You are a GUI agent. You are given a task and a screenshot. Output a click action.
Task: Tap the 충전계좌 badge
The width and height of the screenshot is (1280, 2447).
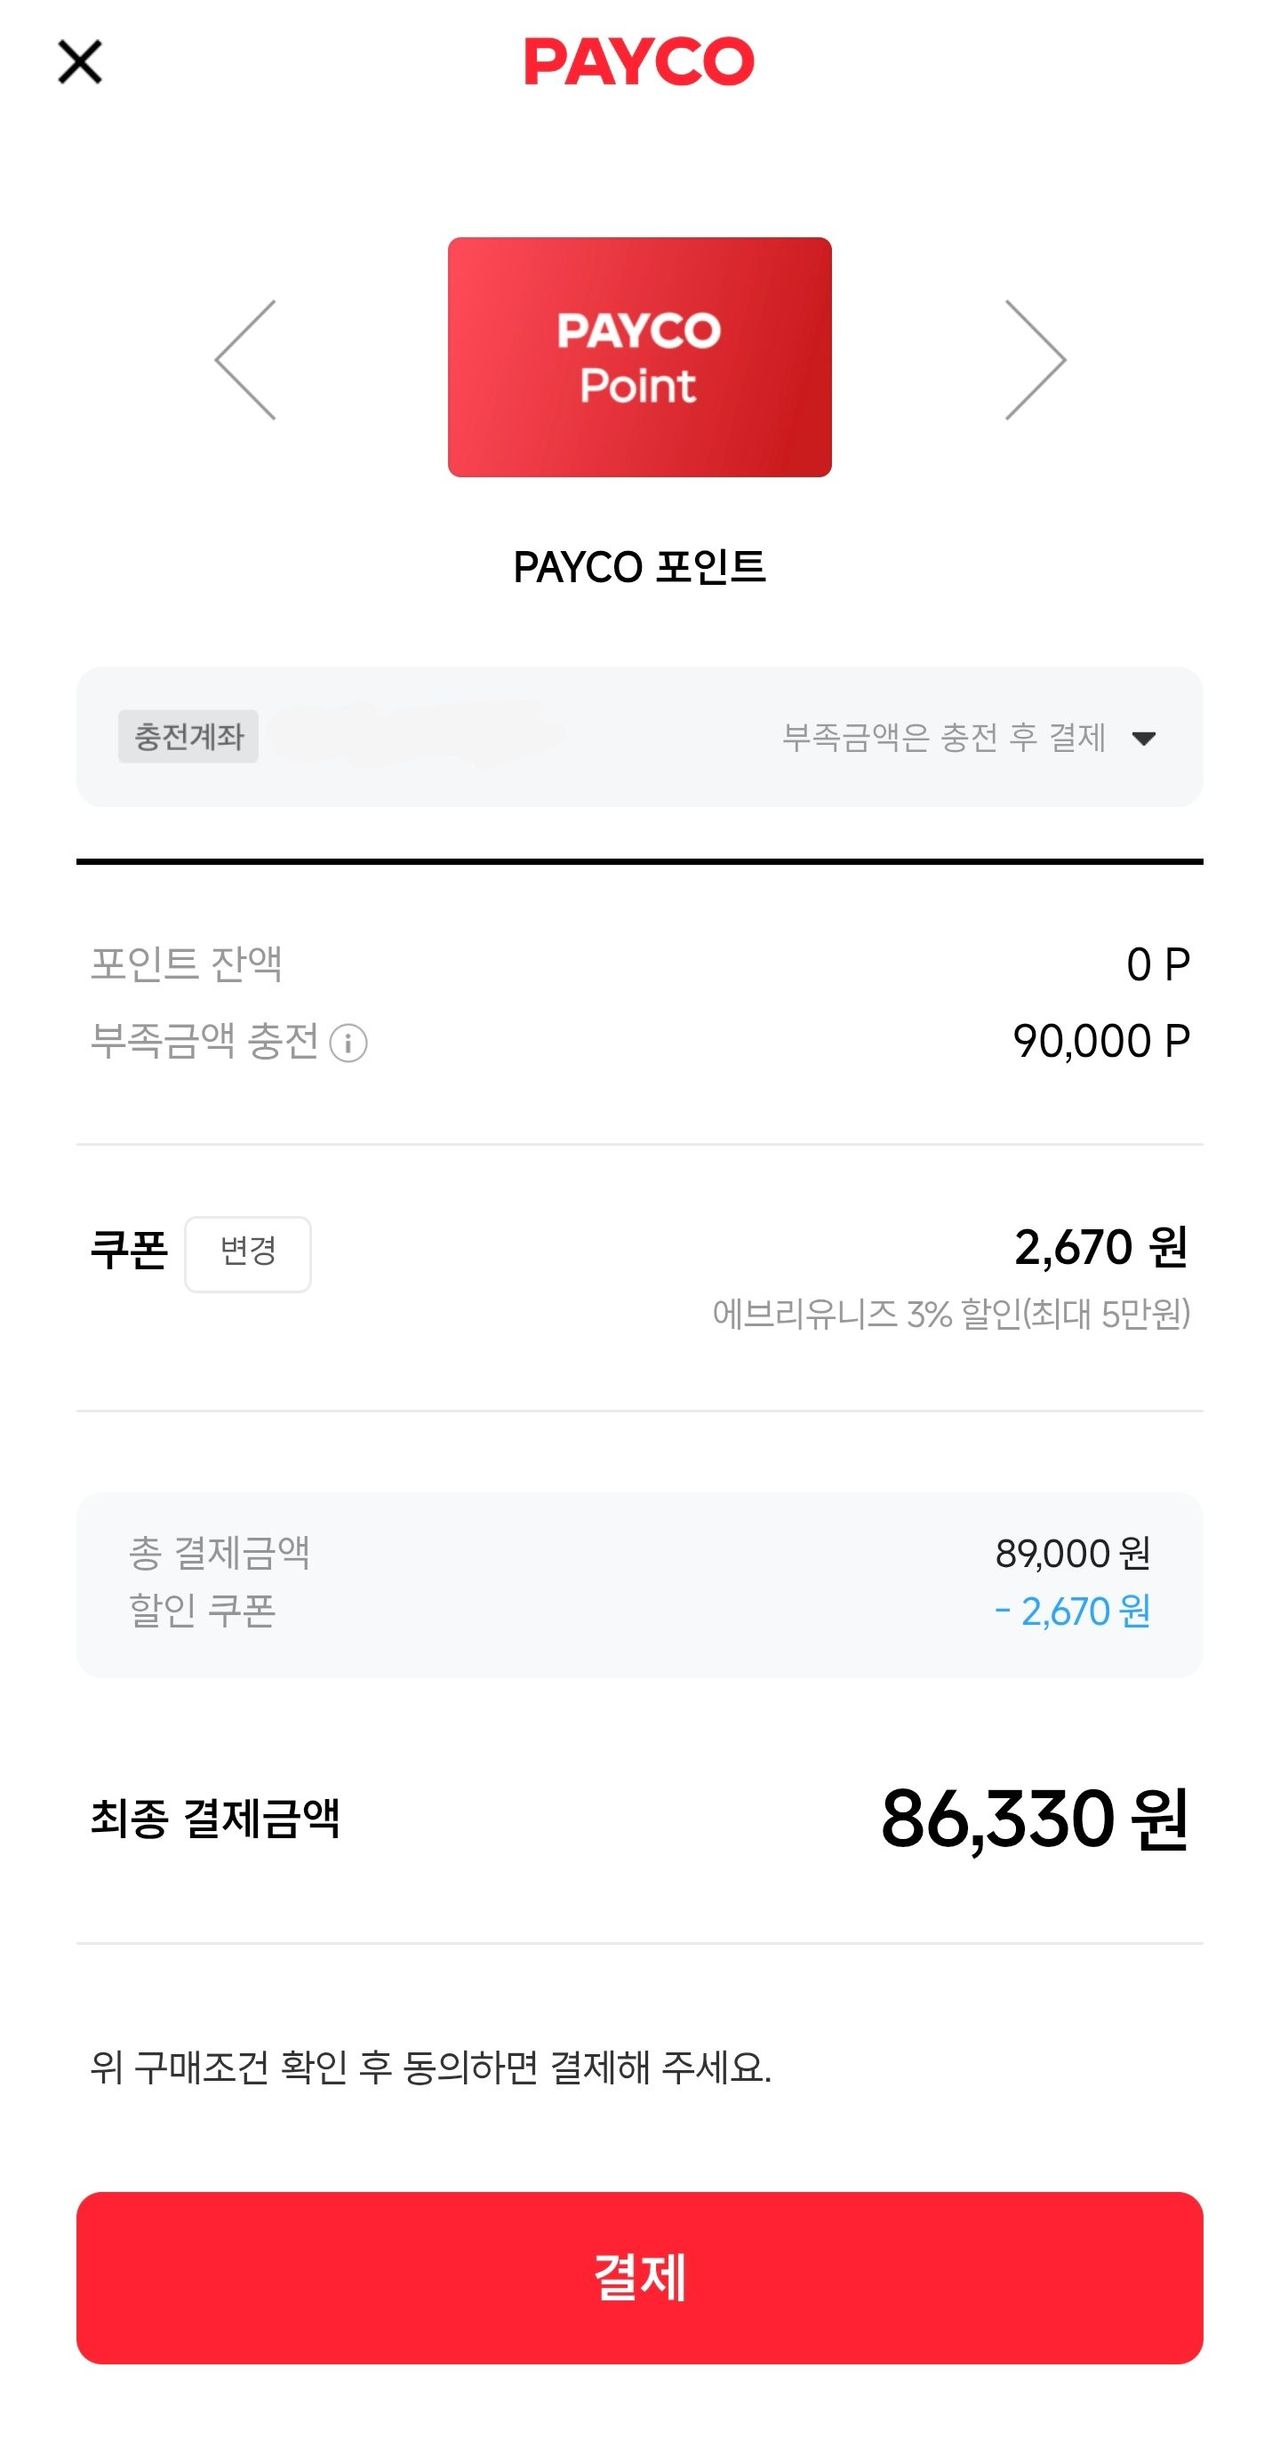[x=188, y=737]
